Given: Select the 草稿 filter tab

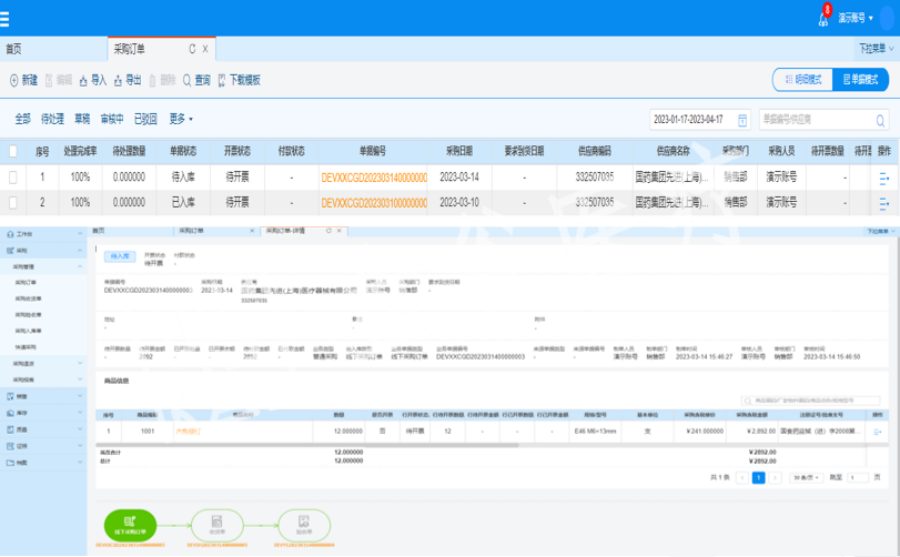Looking at the screenshot, I should (x=82, y=119).
